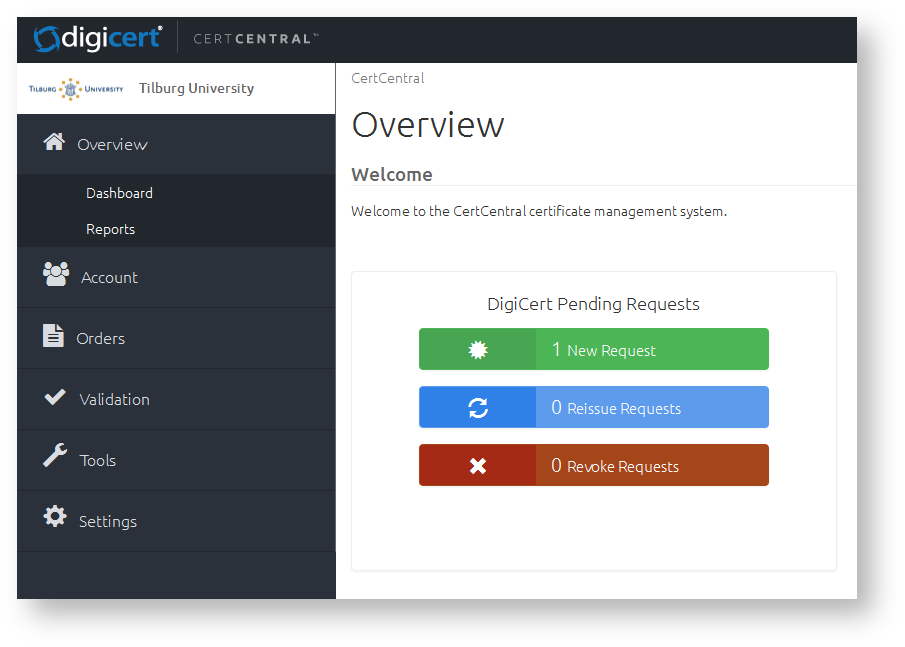This screenshot has width=905, height=647.
Task: Click the Settings gear icon
Action: click(x=55, y=516)
